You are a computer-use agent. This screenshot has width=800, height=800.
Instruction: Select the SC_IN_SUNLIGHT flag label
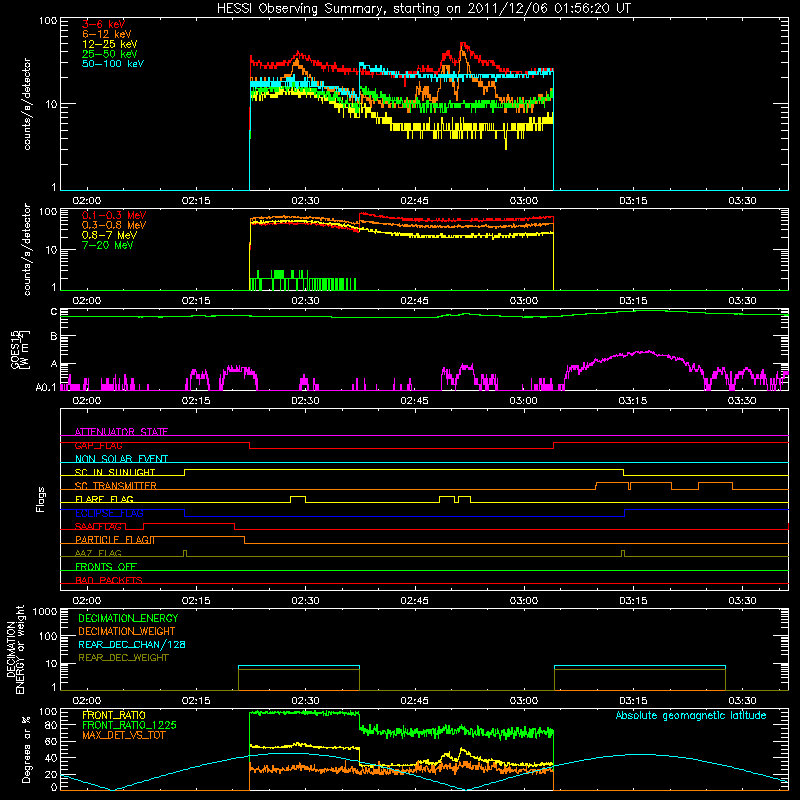coord(115,472)
